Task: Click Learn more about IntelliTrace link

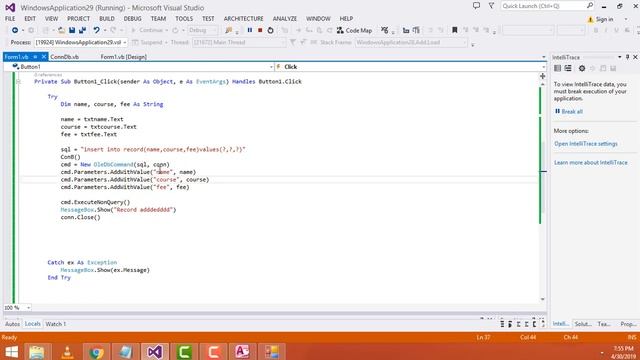Action: [x=591, y=162]
